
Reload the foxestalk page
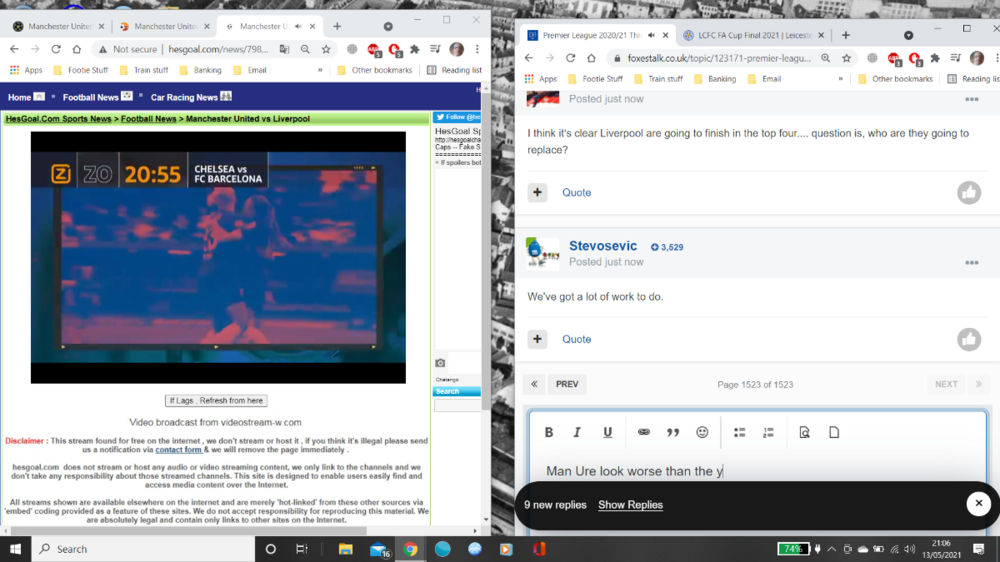coord(570,58)
